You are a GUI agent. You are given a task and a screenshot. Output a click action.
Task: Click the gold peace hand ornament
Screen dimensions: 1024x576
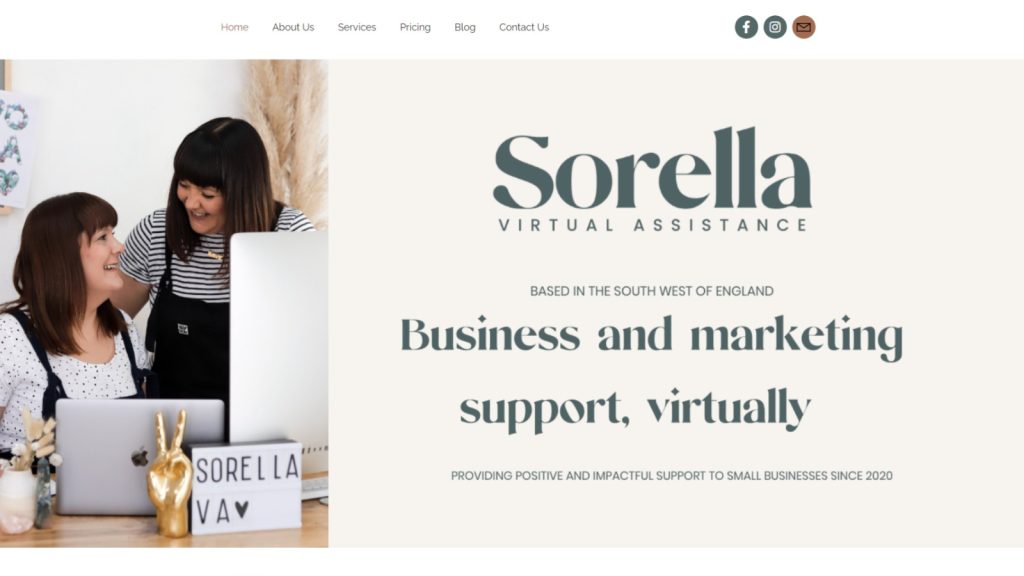tap(170, 473)
